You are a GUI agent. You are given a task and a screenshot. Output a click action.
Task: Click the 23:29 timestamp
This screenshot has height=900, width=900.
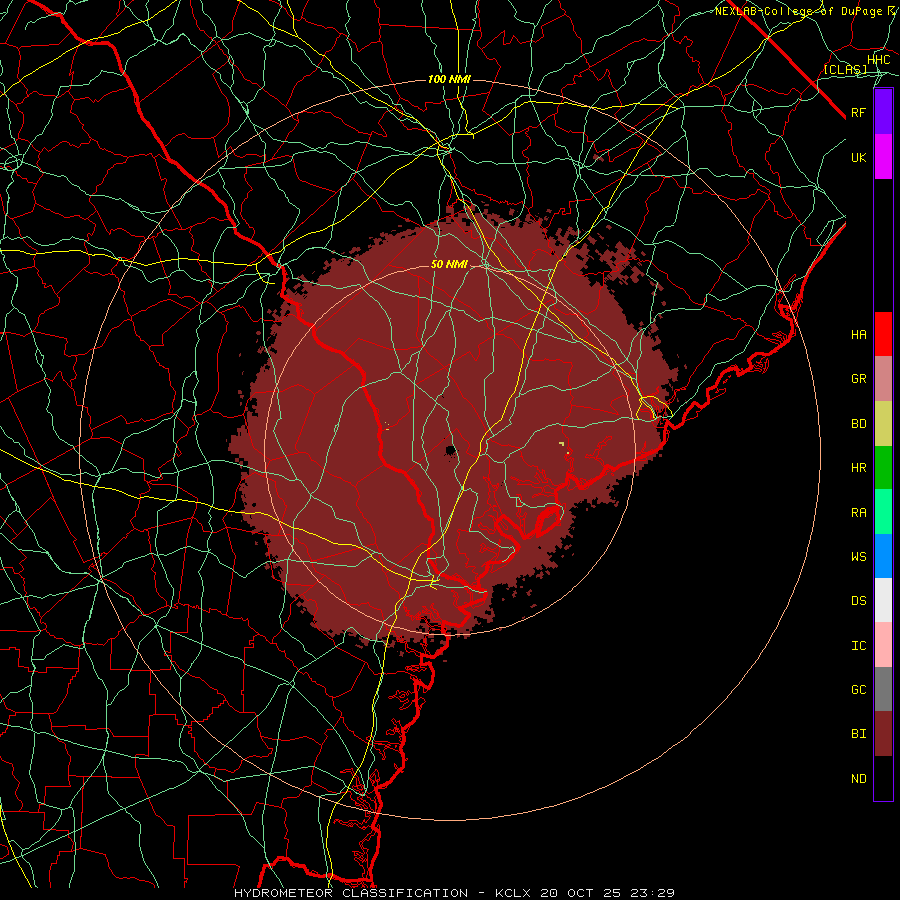click(652, 893)
